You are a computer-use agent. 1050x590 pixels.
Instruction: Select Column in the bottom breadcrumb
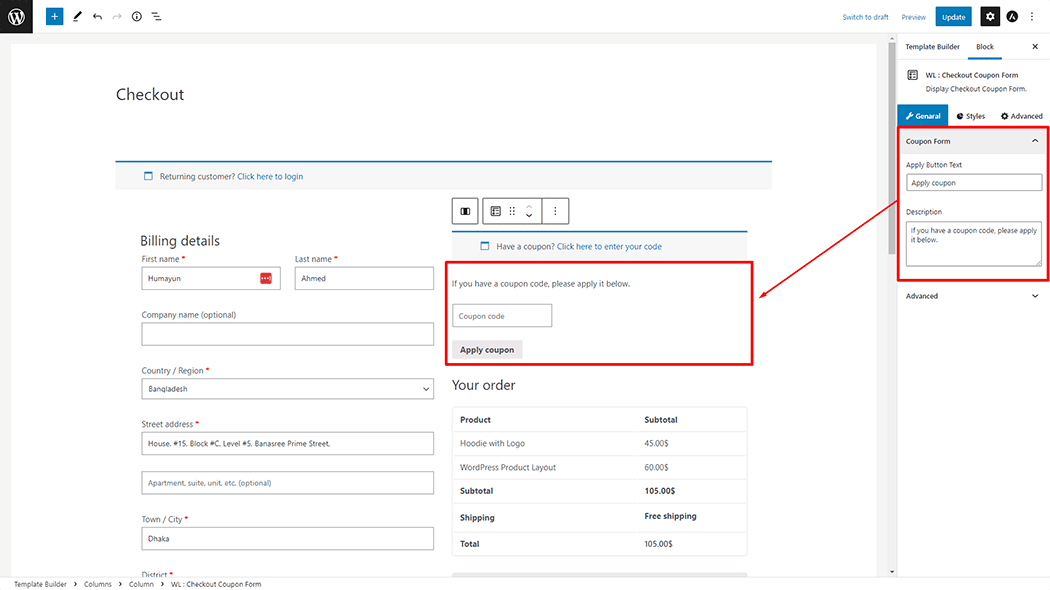pos(140,584)
